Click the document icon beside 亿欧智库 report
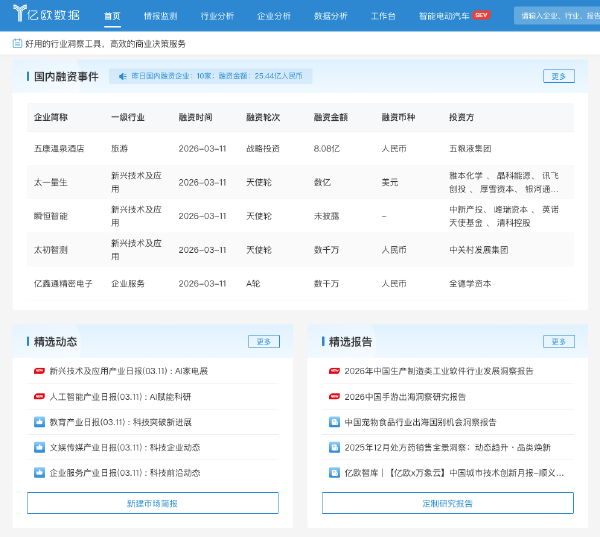Viewport: 600px width, 537px height. click(334, 473)
